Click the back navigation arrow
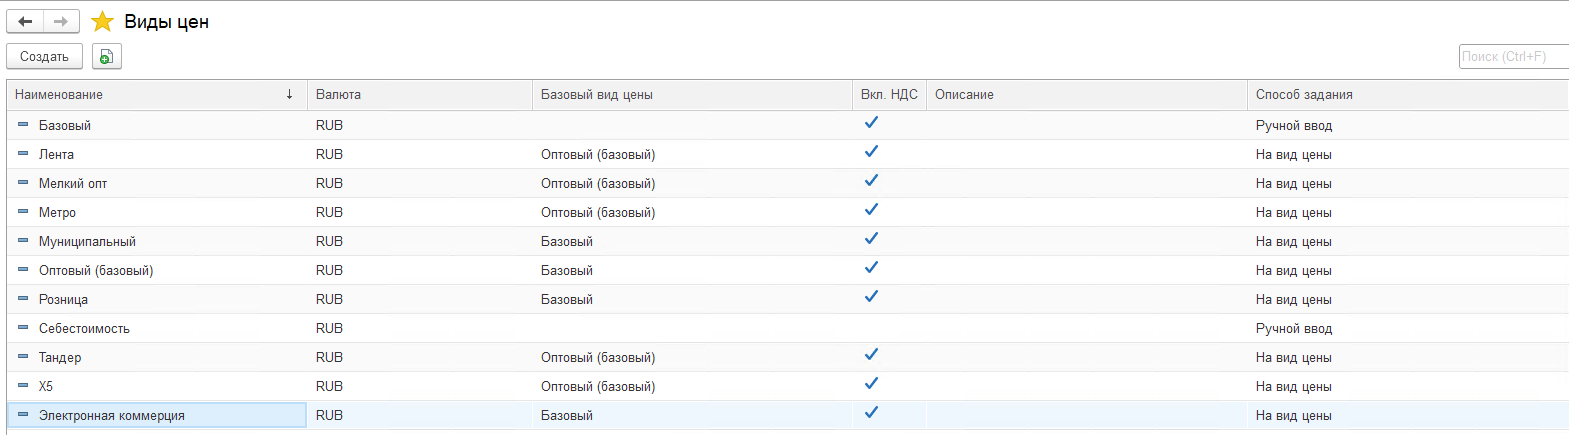Screen dimensions: 1569x435 tap(26, 22)
